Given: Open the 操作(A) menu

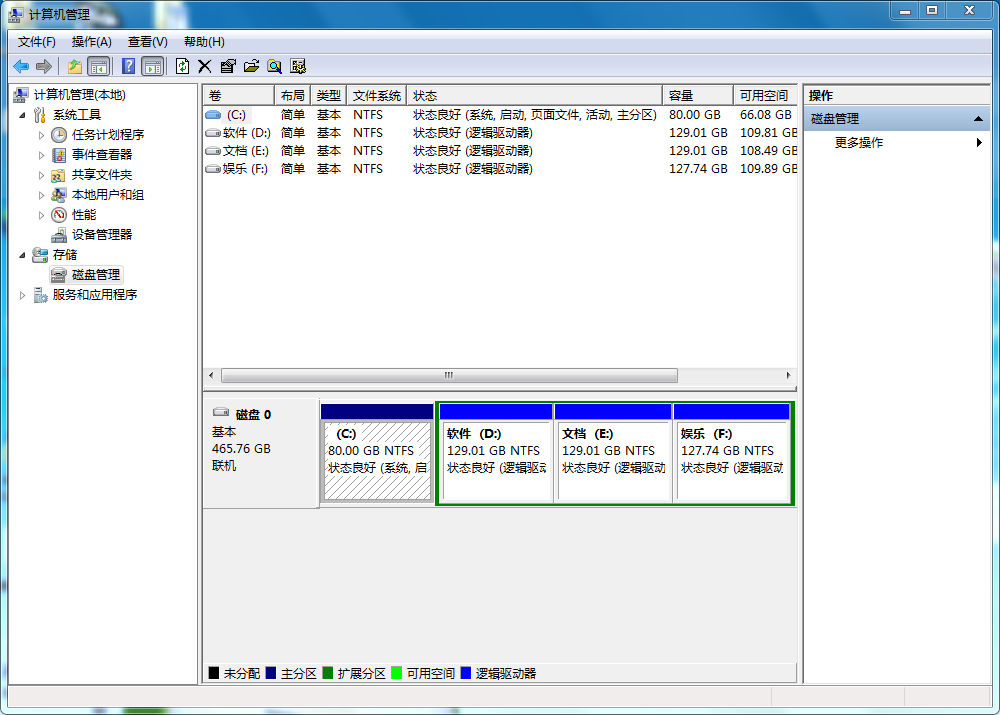Looking at the screenshot, I should [x=91, y=42].
